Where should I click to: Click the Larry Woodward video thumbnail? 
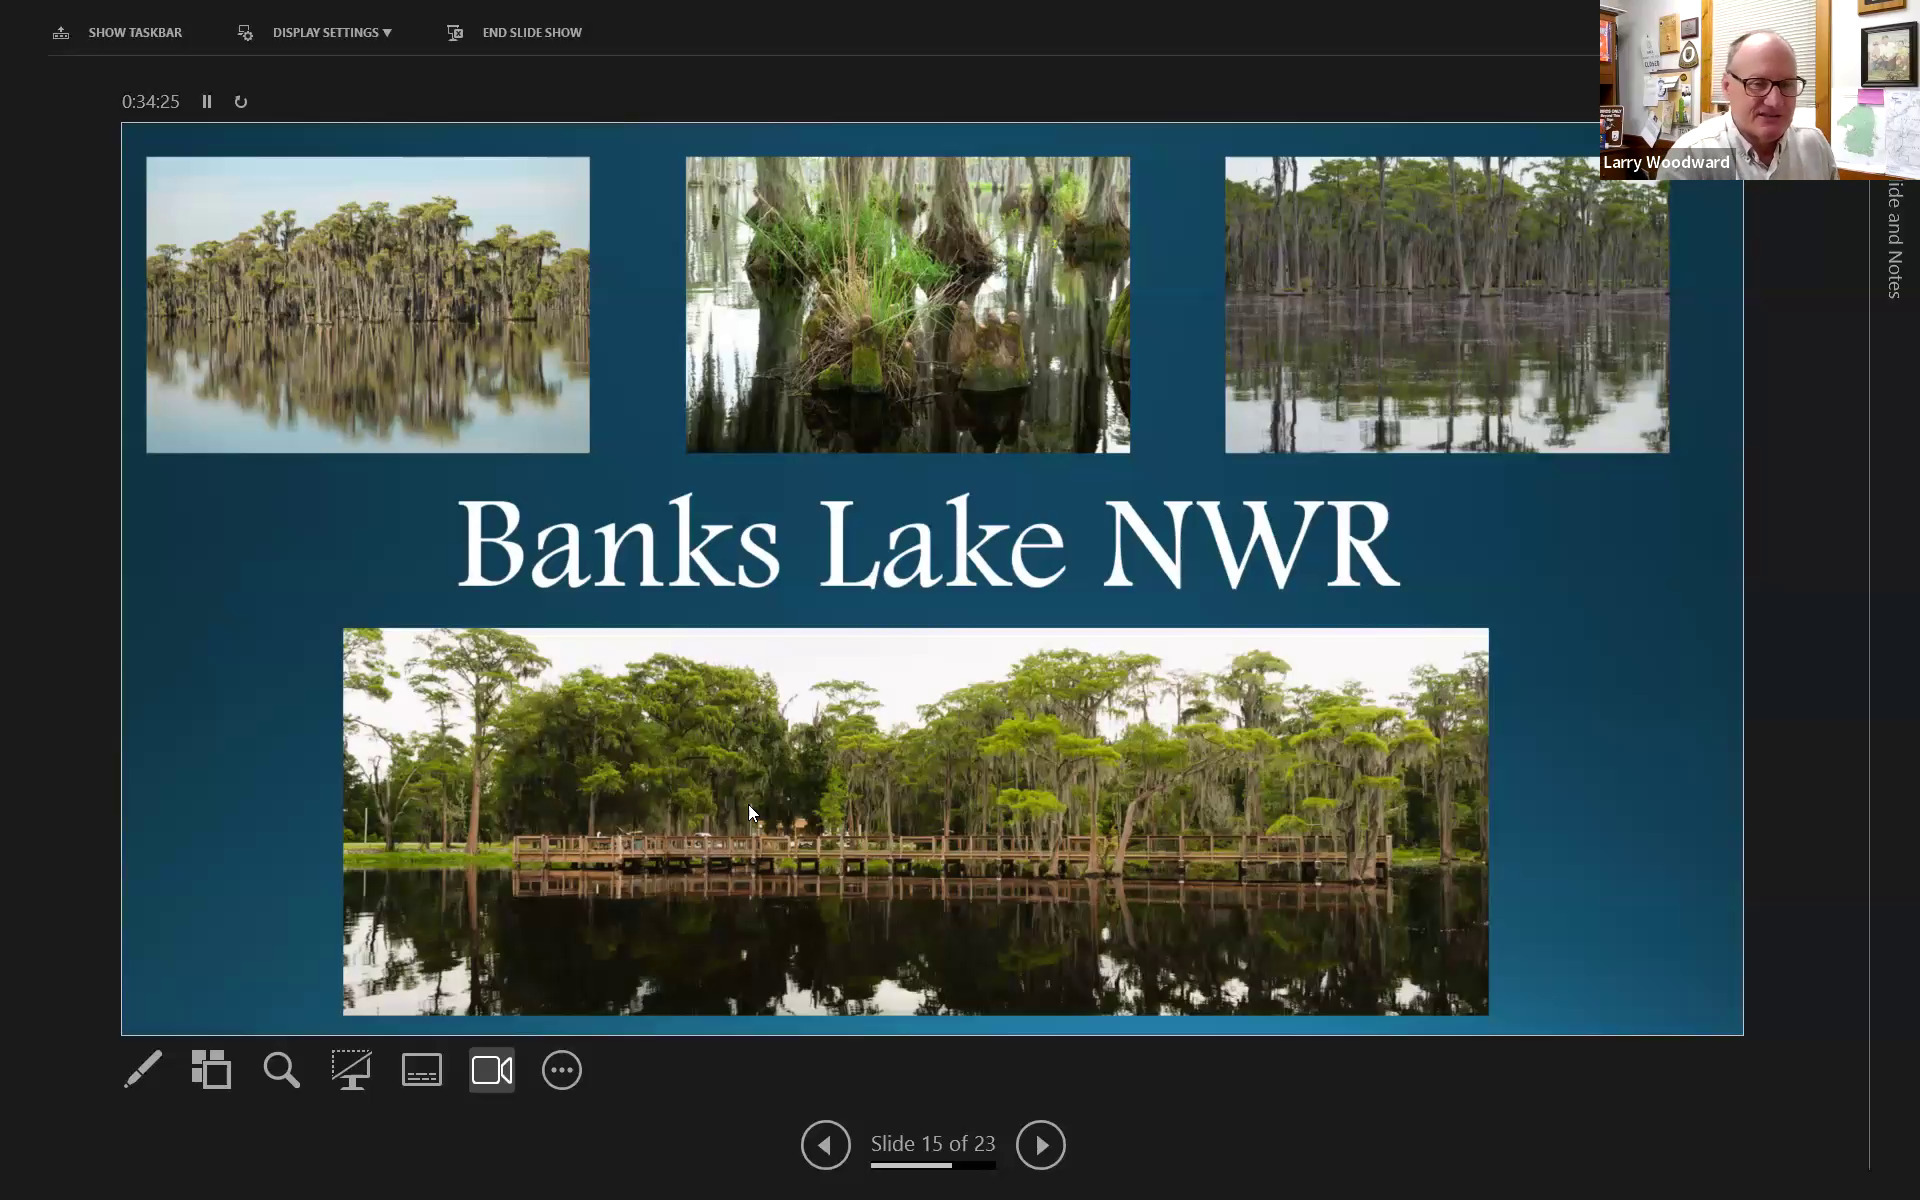click(x=1759, y=90)
